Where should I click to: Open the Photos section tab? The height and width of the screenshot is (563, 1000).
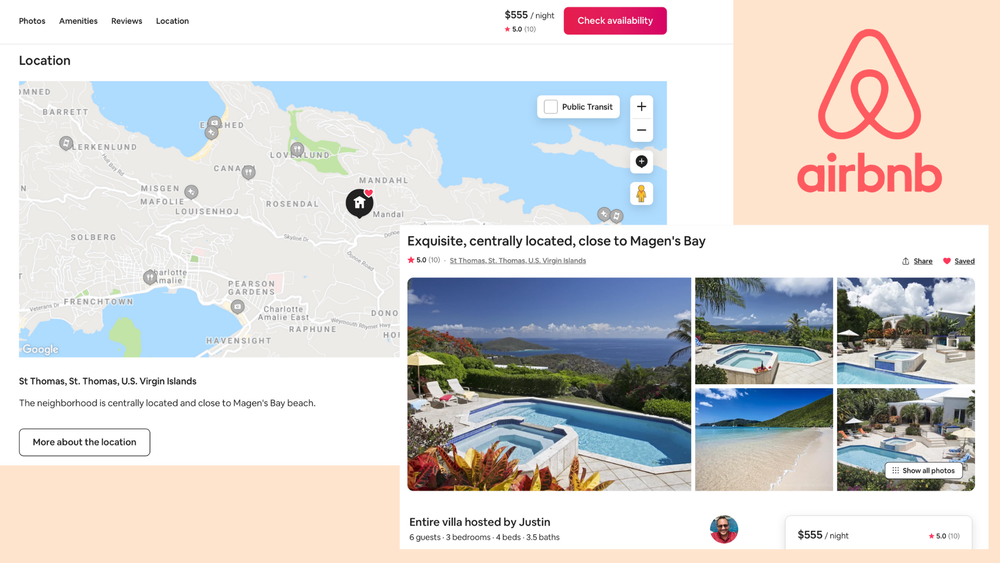coord(32,21)
